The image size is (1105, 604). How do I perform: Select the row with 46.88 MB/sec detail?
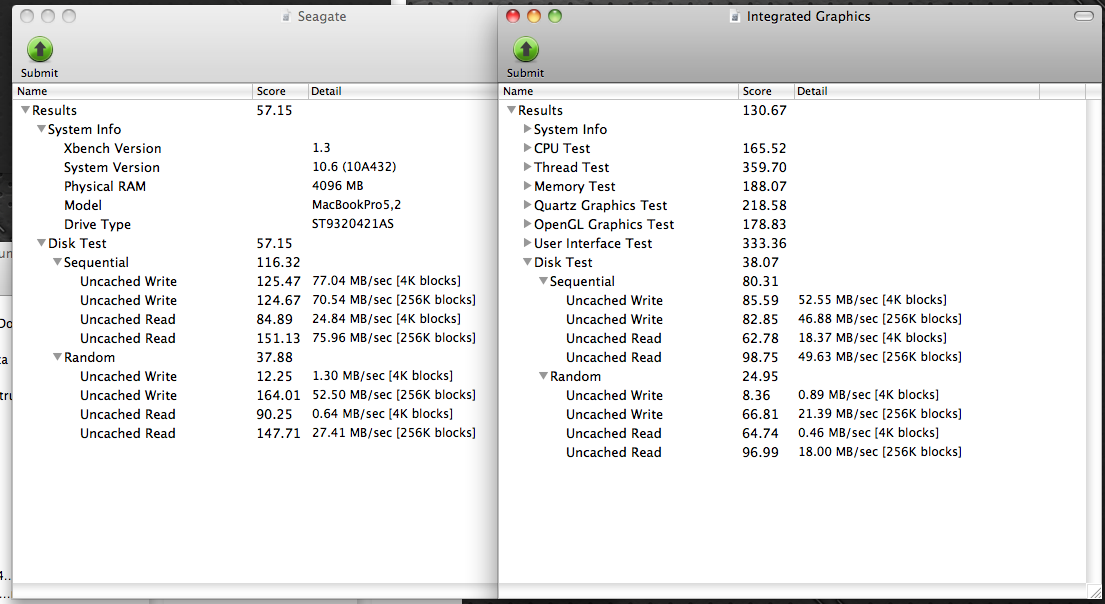[x=793, y=319]
